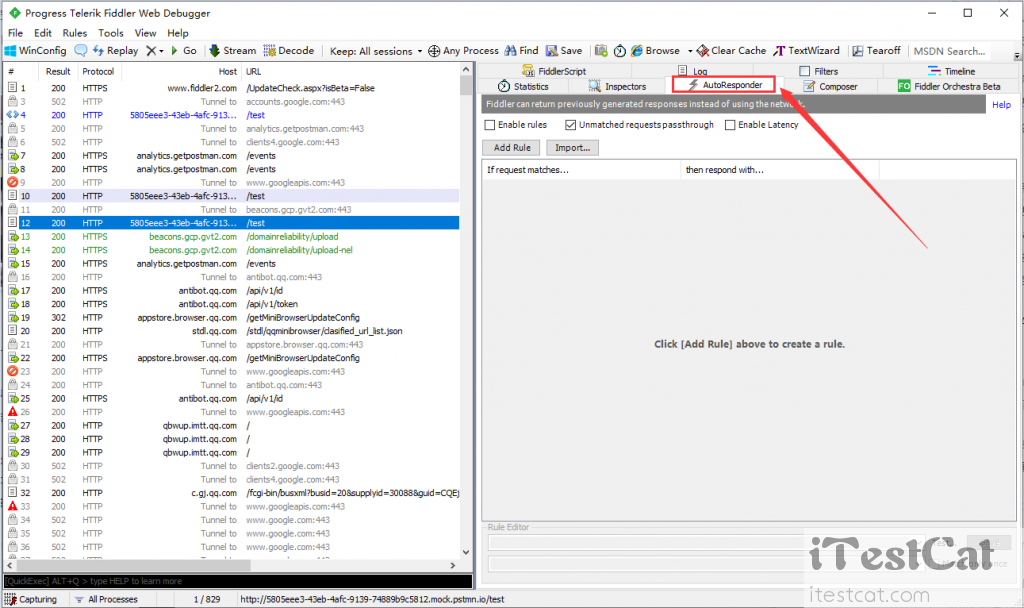Image resolution: width=1024 pixels, height=608 pixels.
Task: Click the blocked icon of session 9
Action: point(12,182)
